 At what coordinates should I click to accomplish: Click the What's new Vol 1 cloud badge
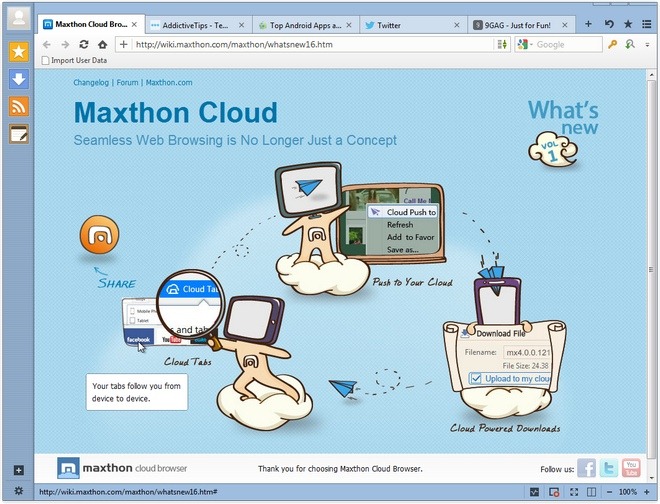[553, 149]
